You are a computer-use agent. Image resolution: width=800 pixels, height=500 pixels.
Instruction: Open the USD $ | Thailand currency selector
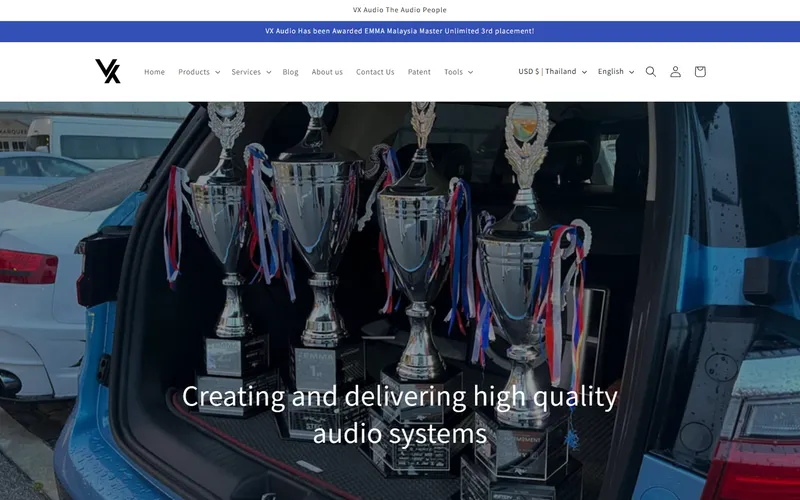click(x=553, y=71)
